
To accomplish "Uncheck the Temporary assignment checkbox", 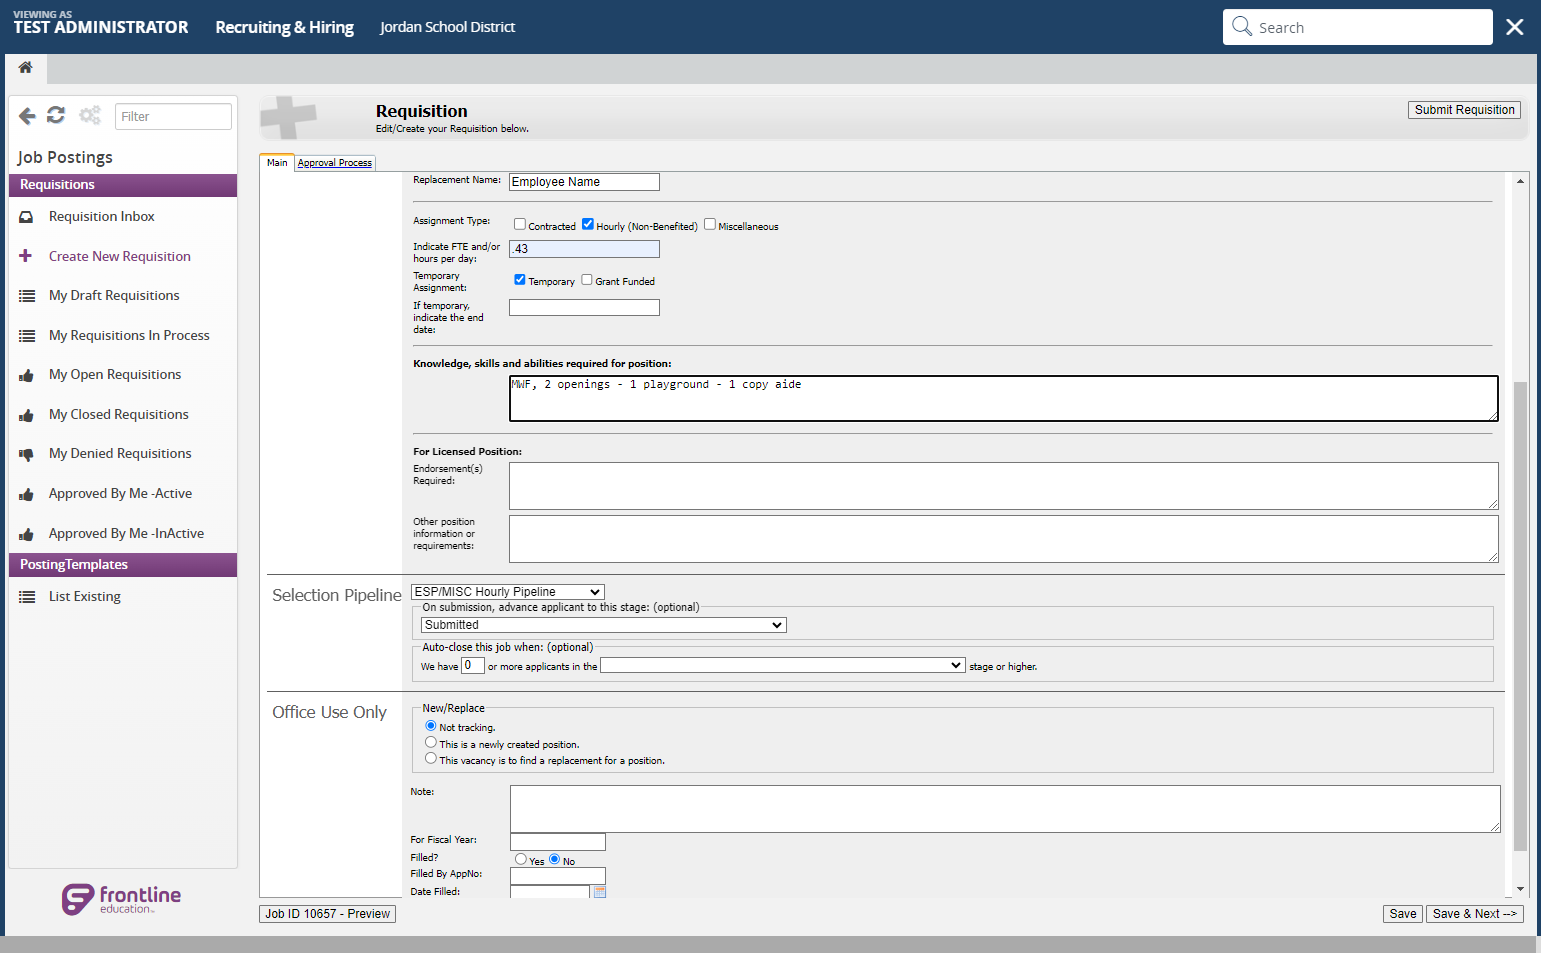I will click(520, 280).
